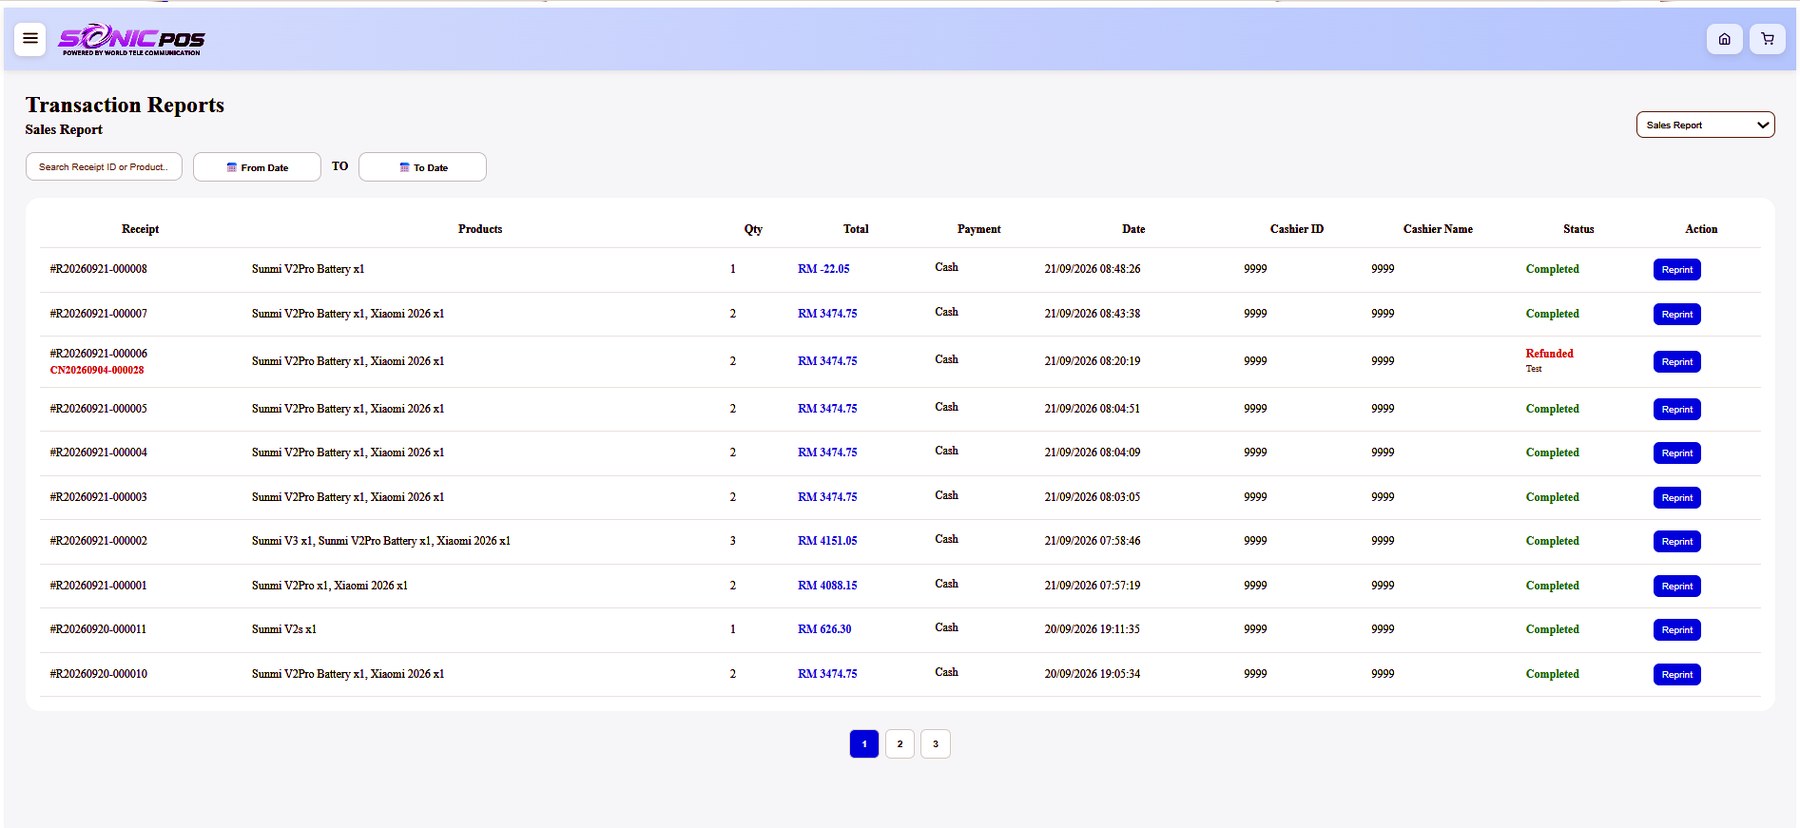This screenshot has width=1800, height=828.
Task: Reprint receipt #R20260920-000011
Action: pyautogui.click(x=1677, y=630)
